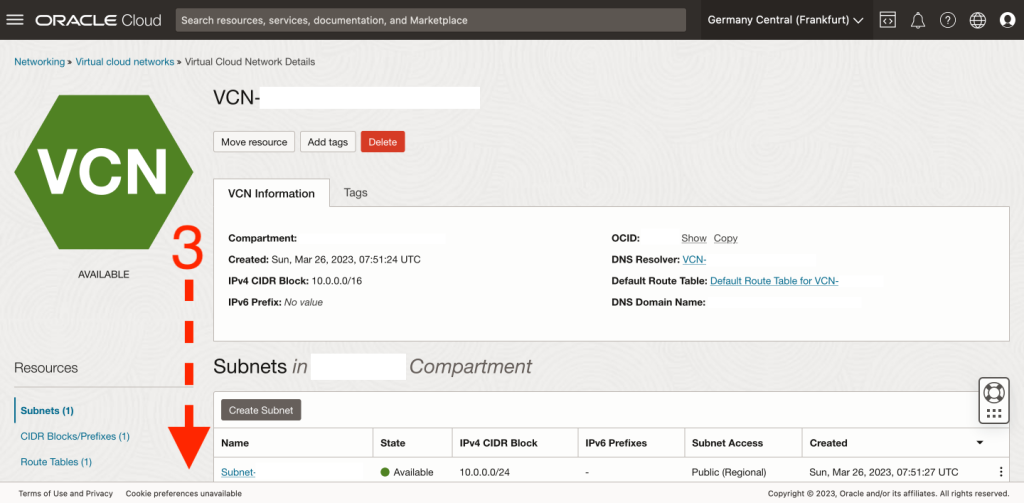The image size is (1024, 503).
Task: Click the search resources input field
Action: point(430,20)
